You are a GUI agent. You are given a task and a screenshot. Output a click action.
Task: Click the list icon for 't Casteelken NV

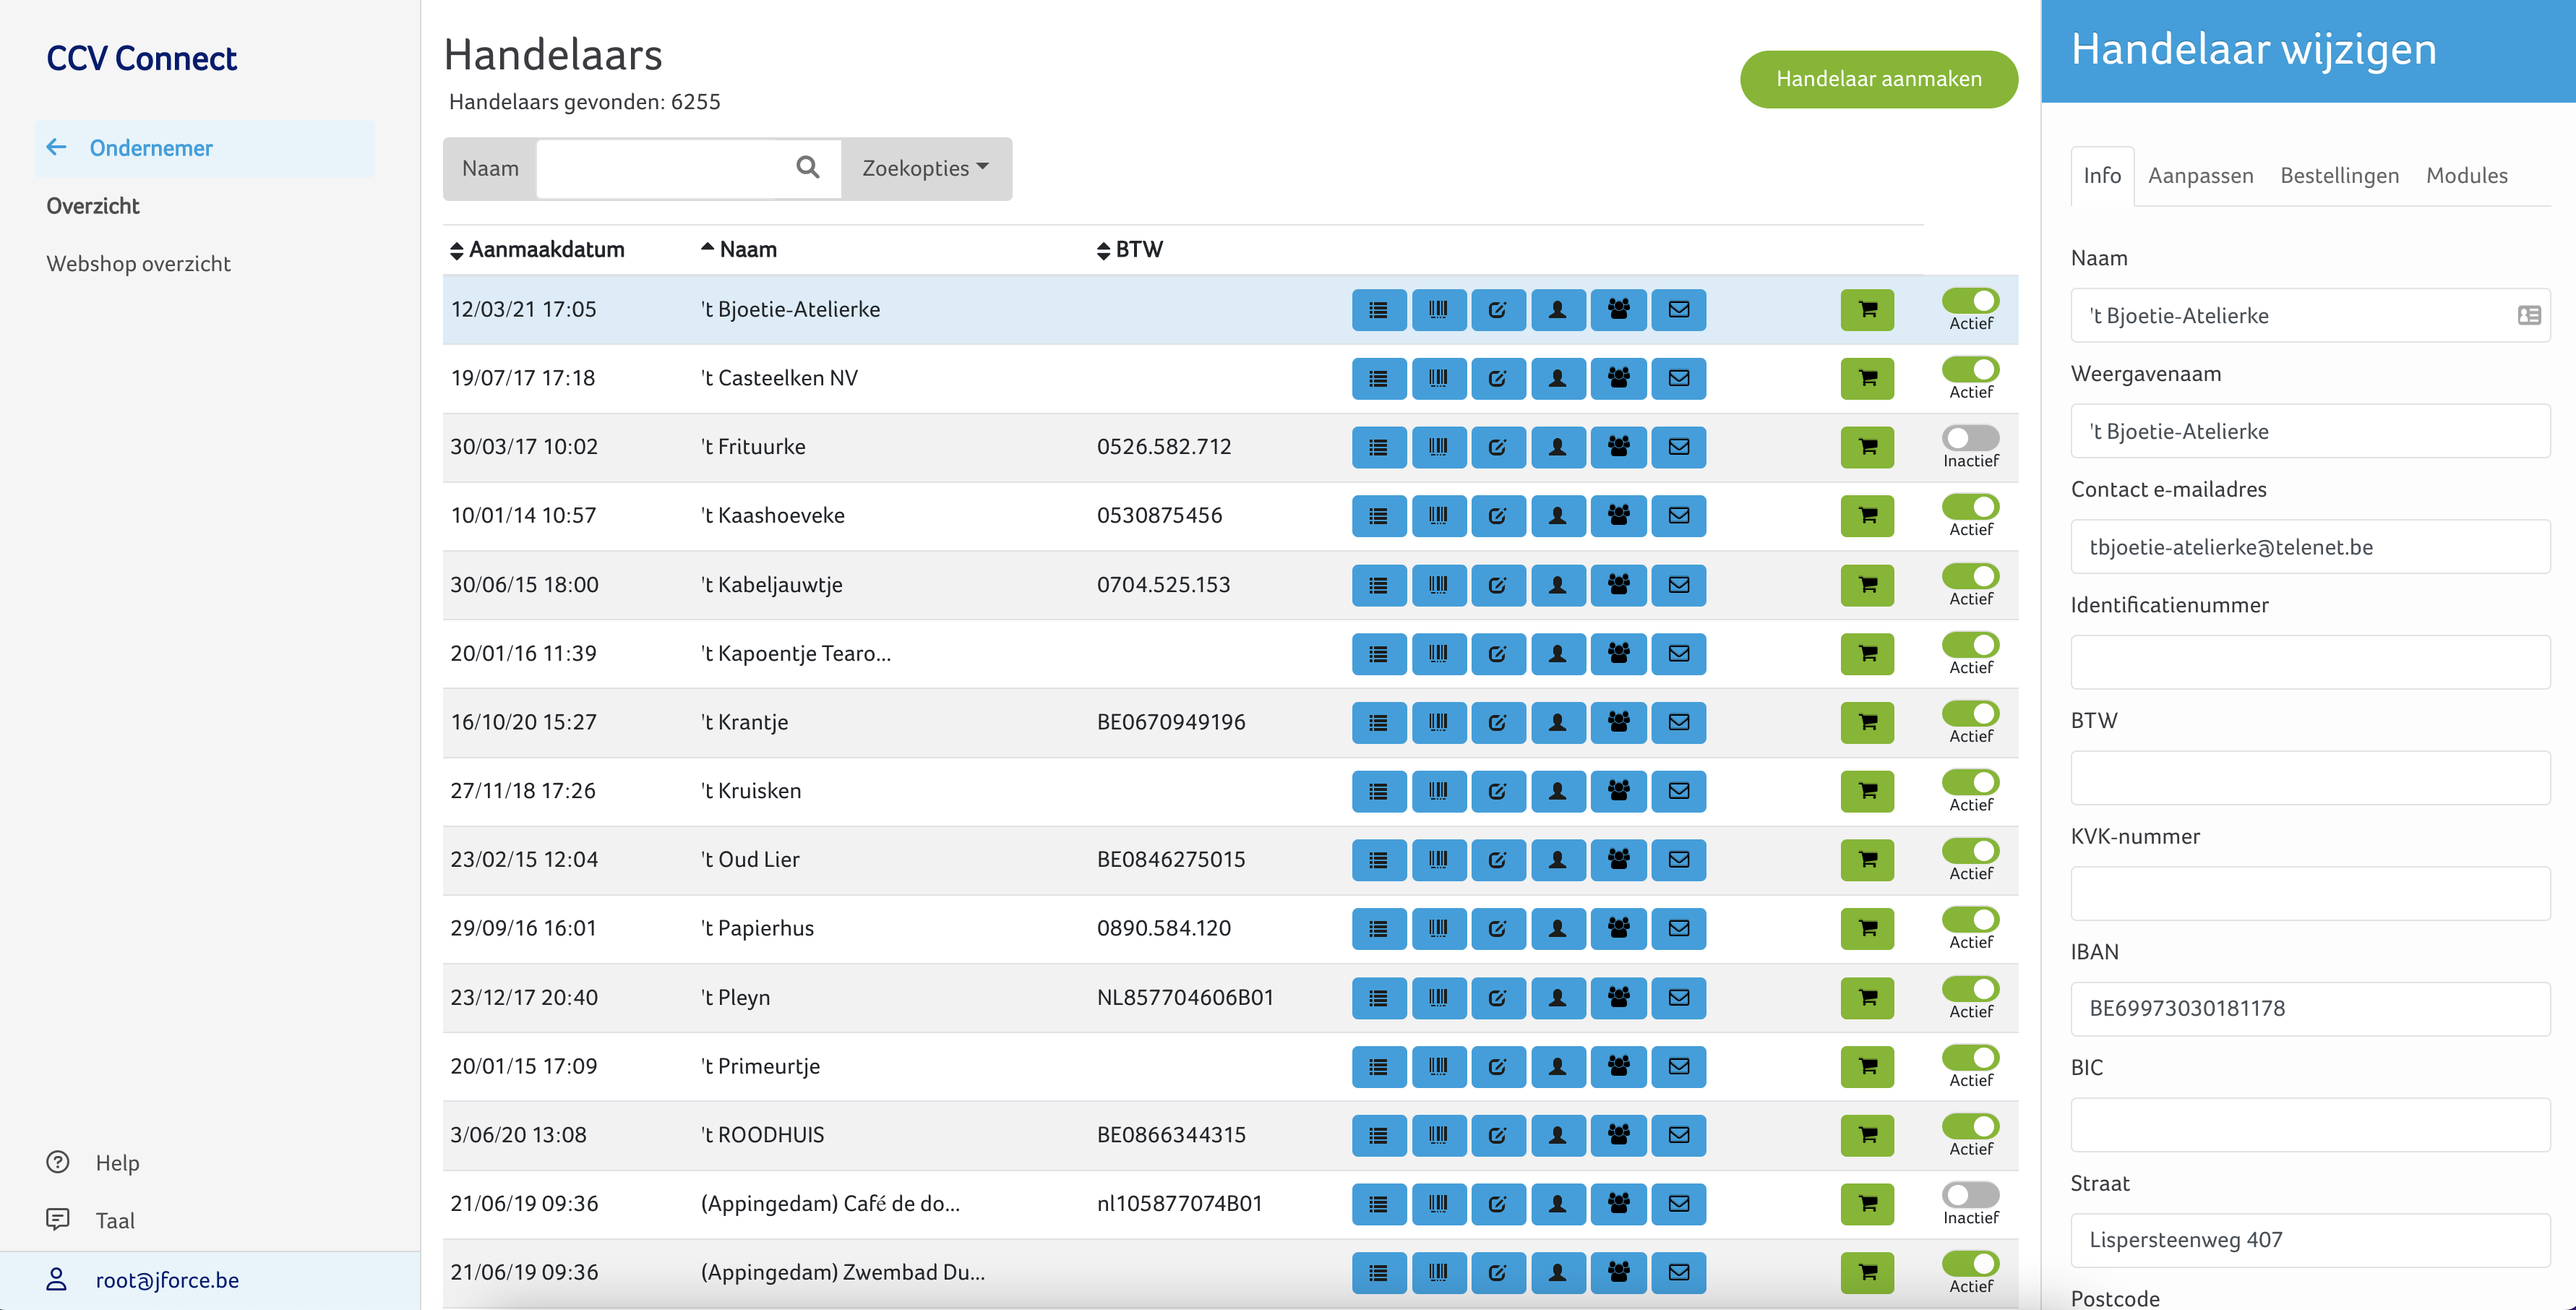click(x=1378, y=378)
